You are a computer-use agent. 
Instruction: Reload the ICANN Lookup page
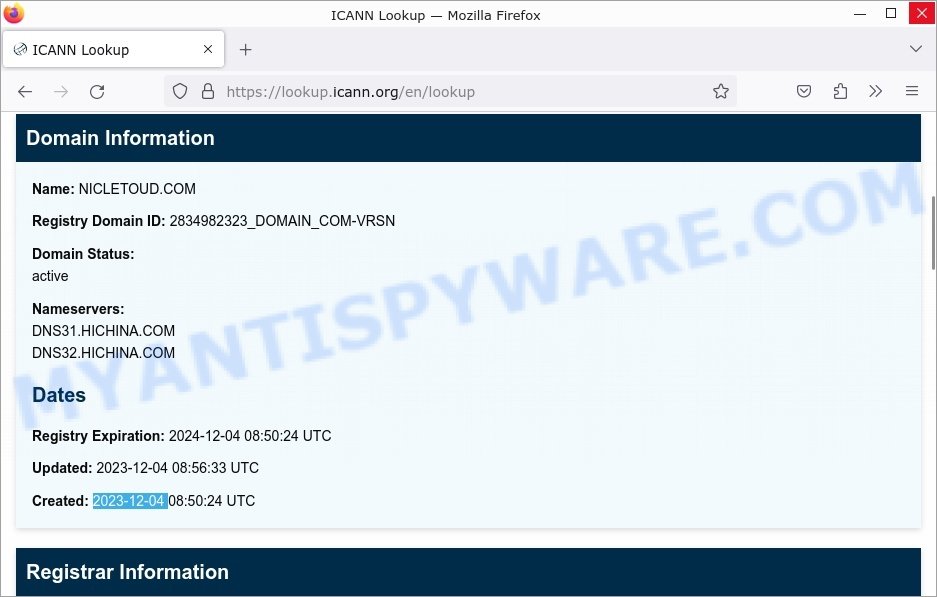click(x=97, y=91)
